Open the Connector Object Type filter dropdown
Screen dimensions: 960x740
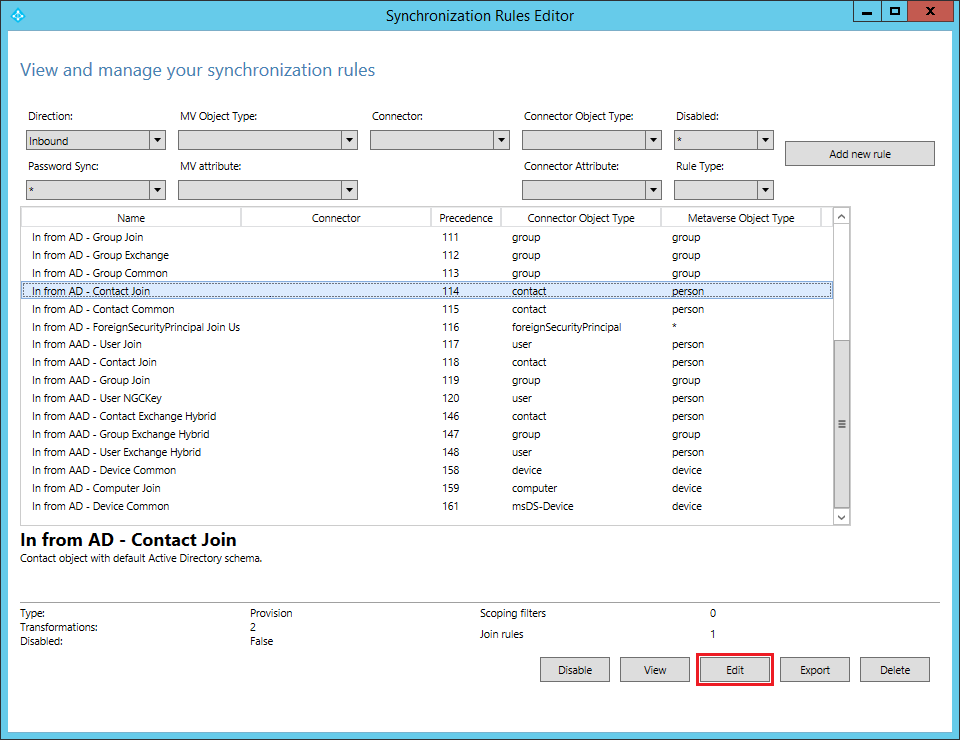(x=652, y=139)
